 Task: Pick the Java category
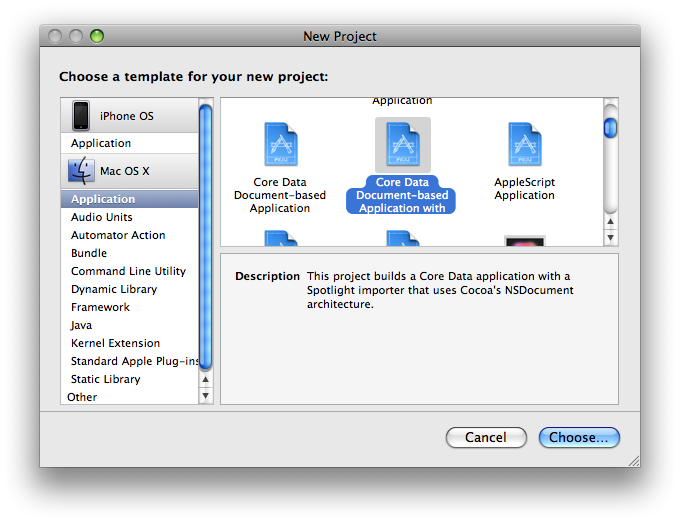[129, 325]
